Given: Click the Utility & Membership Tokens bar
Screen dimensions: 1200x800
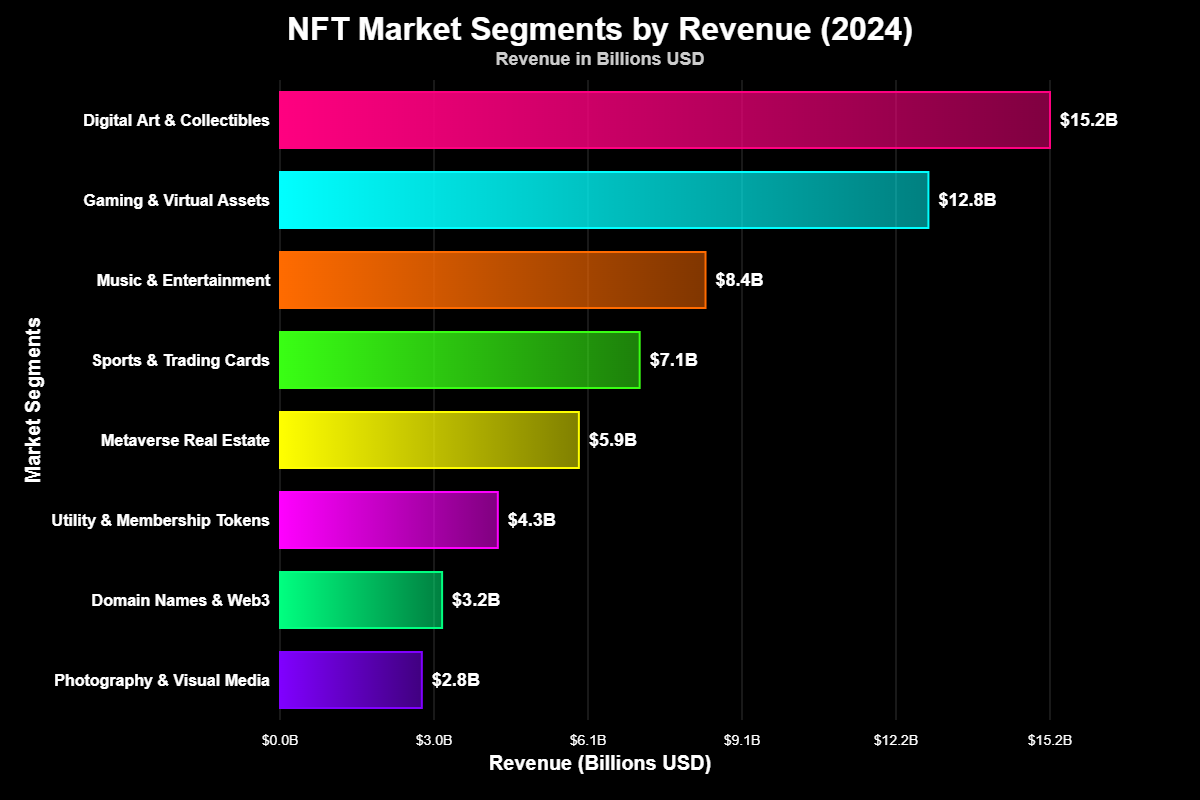Looking at the screenshot, I should (390, 520).
